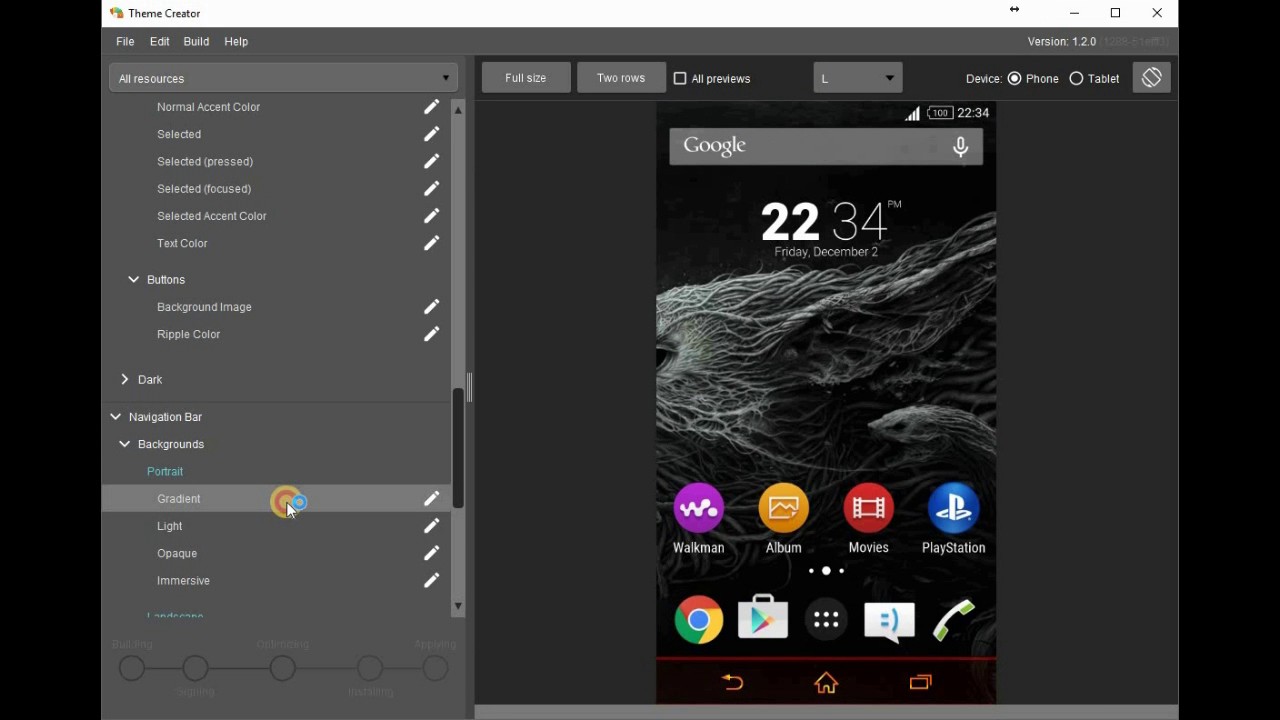Maximize the Theme Creator window
Image resolution: width=1280 pixels, height=720 pixels.
pyautogui.click(x=1116, y=13)
